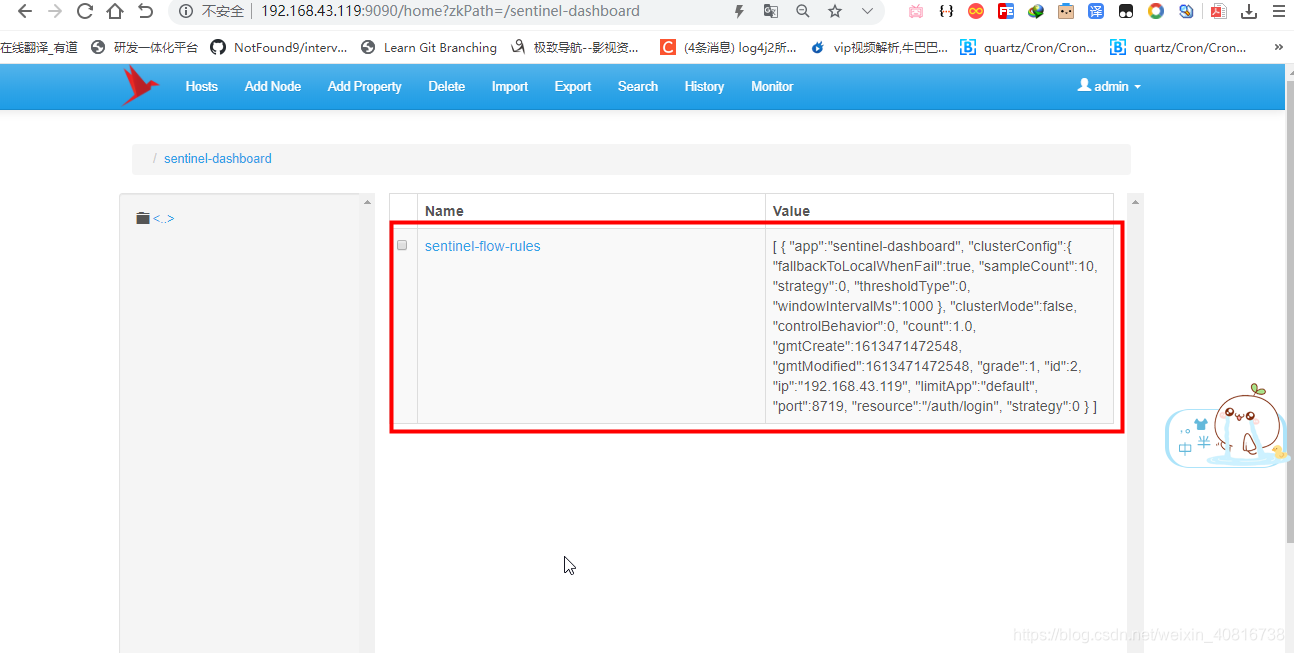The image size is (1294, 653).
Task: Open browser downloads arrow icon
Action: [1249, 11]
